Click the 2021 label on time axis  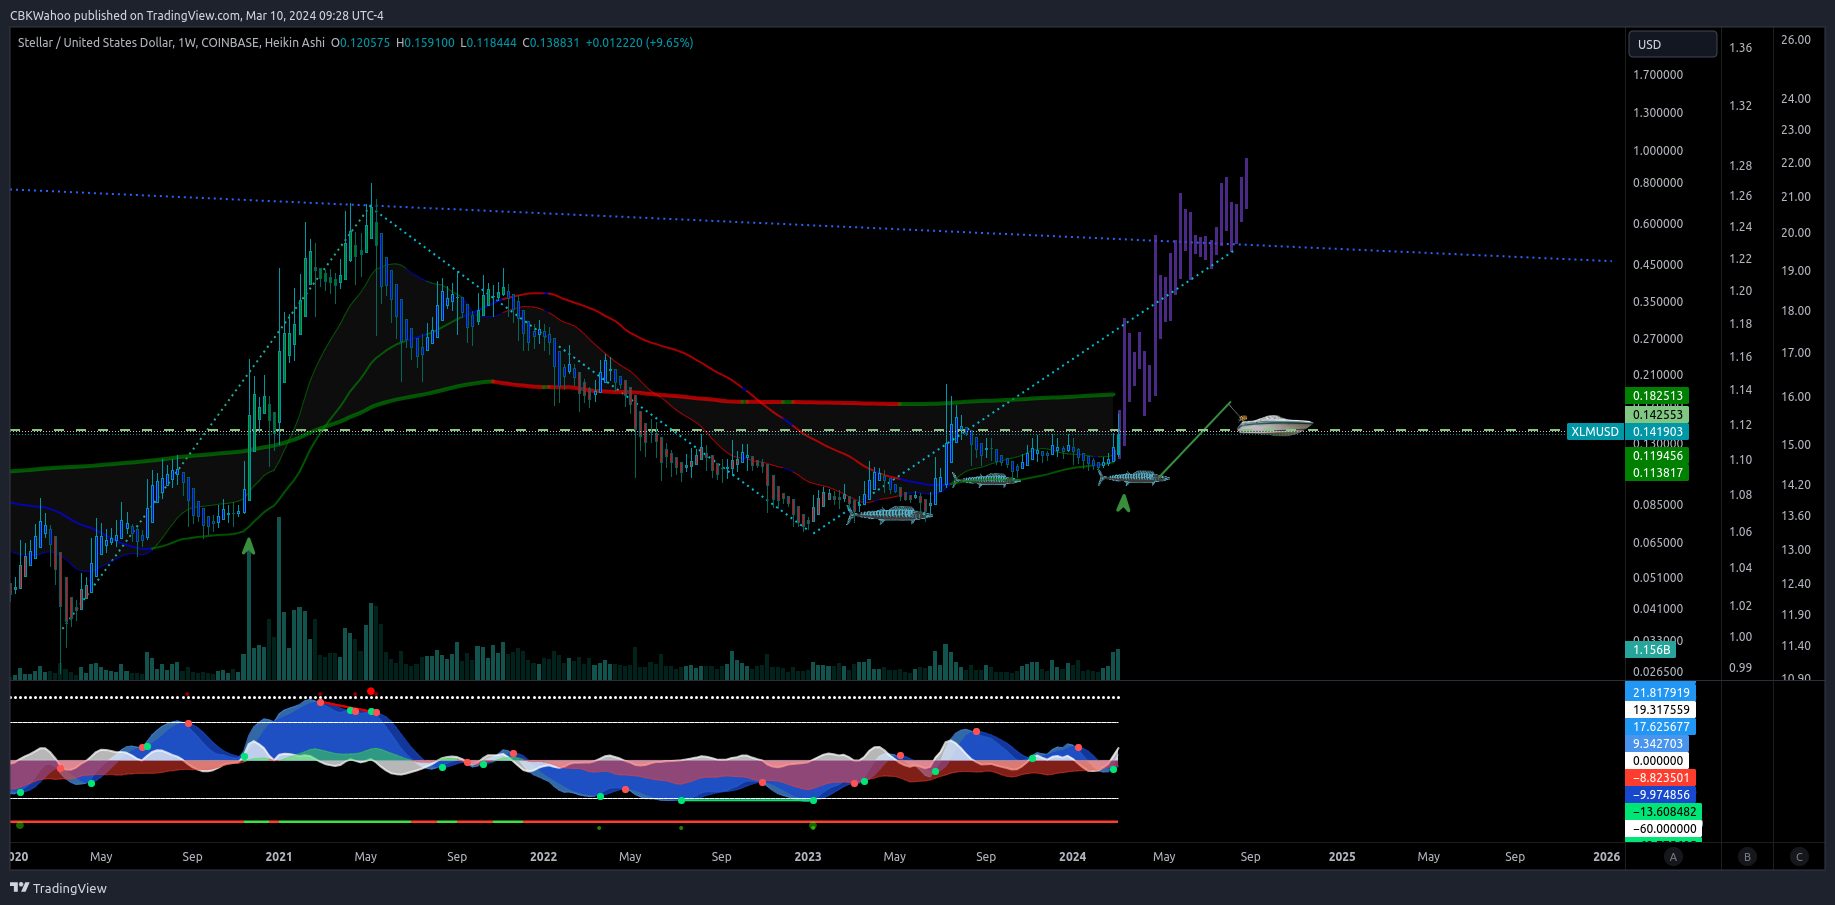click(x=279, y=857)
